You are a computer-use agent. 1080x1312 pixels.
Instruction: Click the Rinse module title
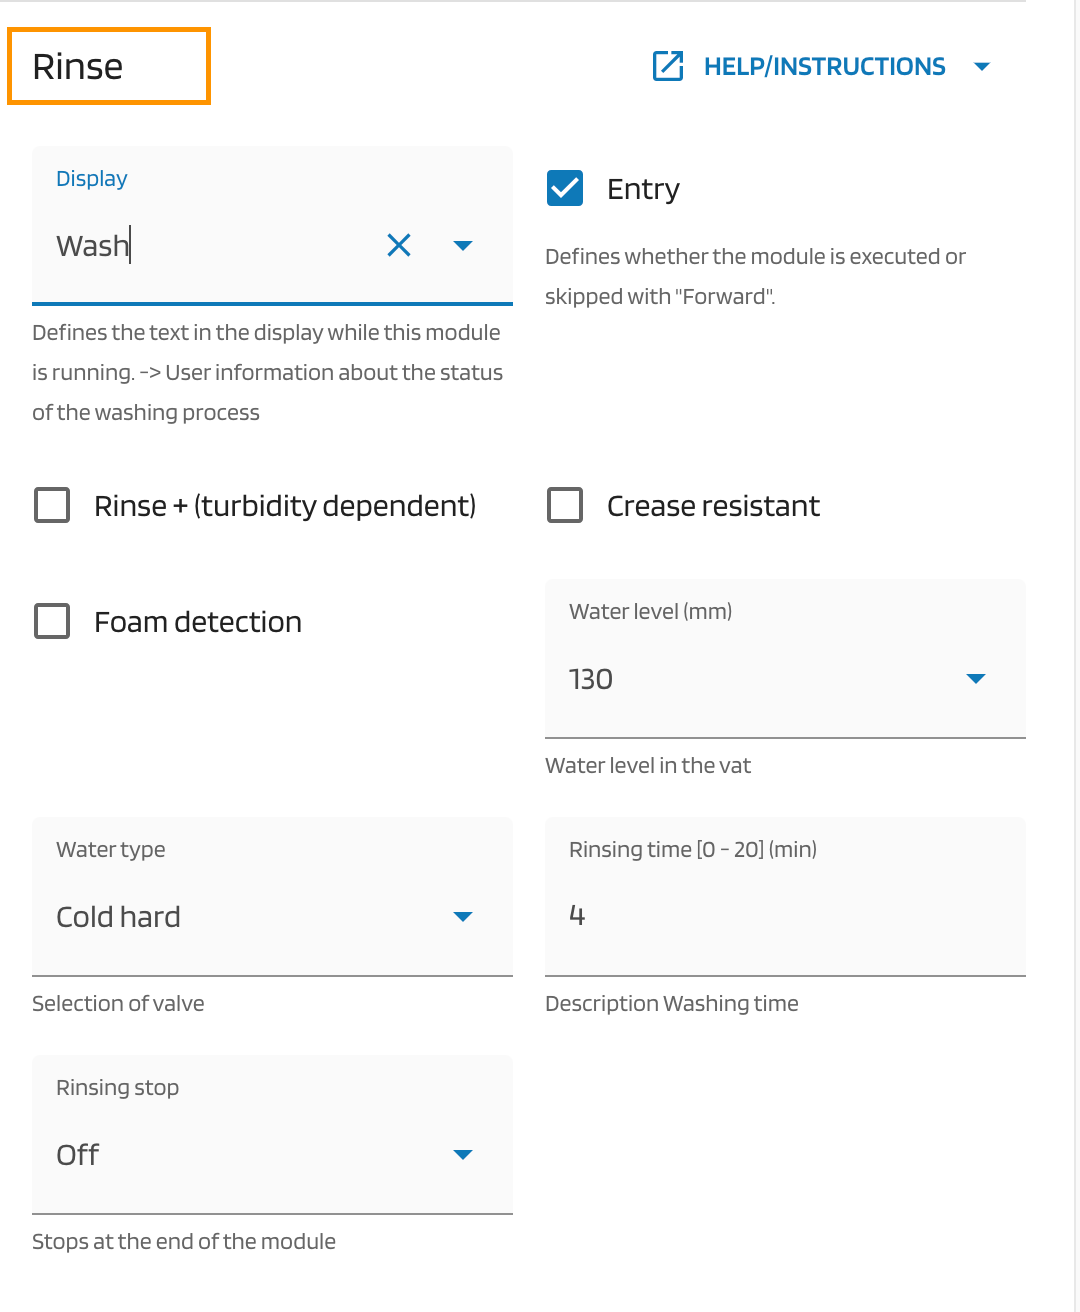click(79, 66)
